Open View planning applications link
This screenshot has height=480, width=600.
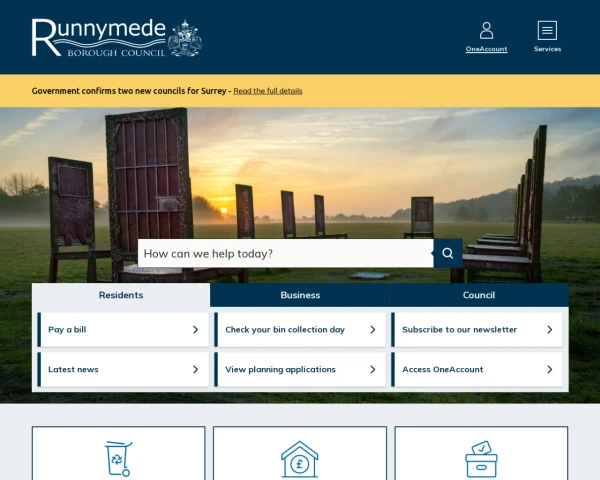(300, 369)
